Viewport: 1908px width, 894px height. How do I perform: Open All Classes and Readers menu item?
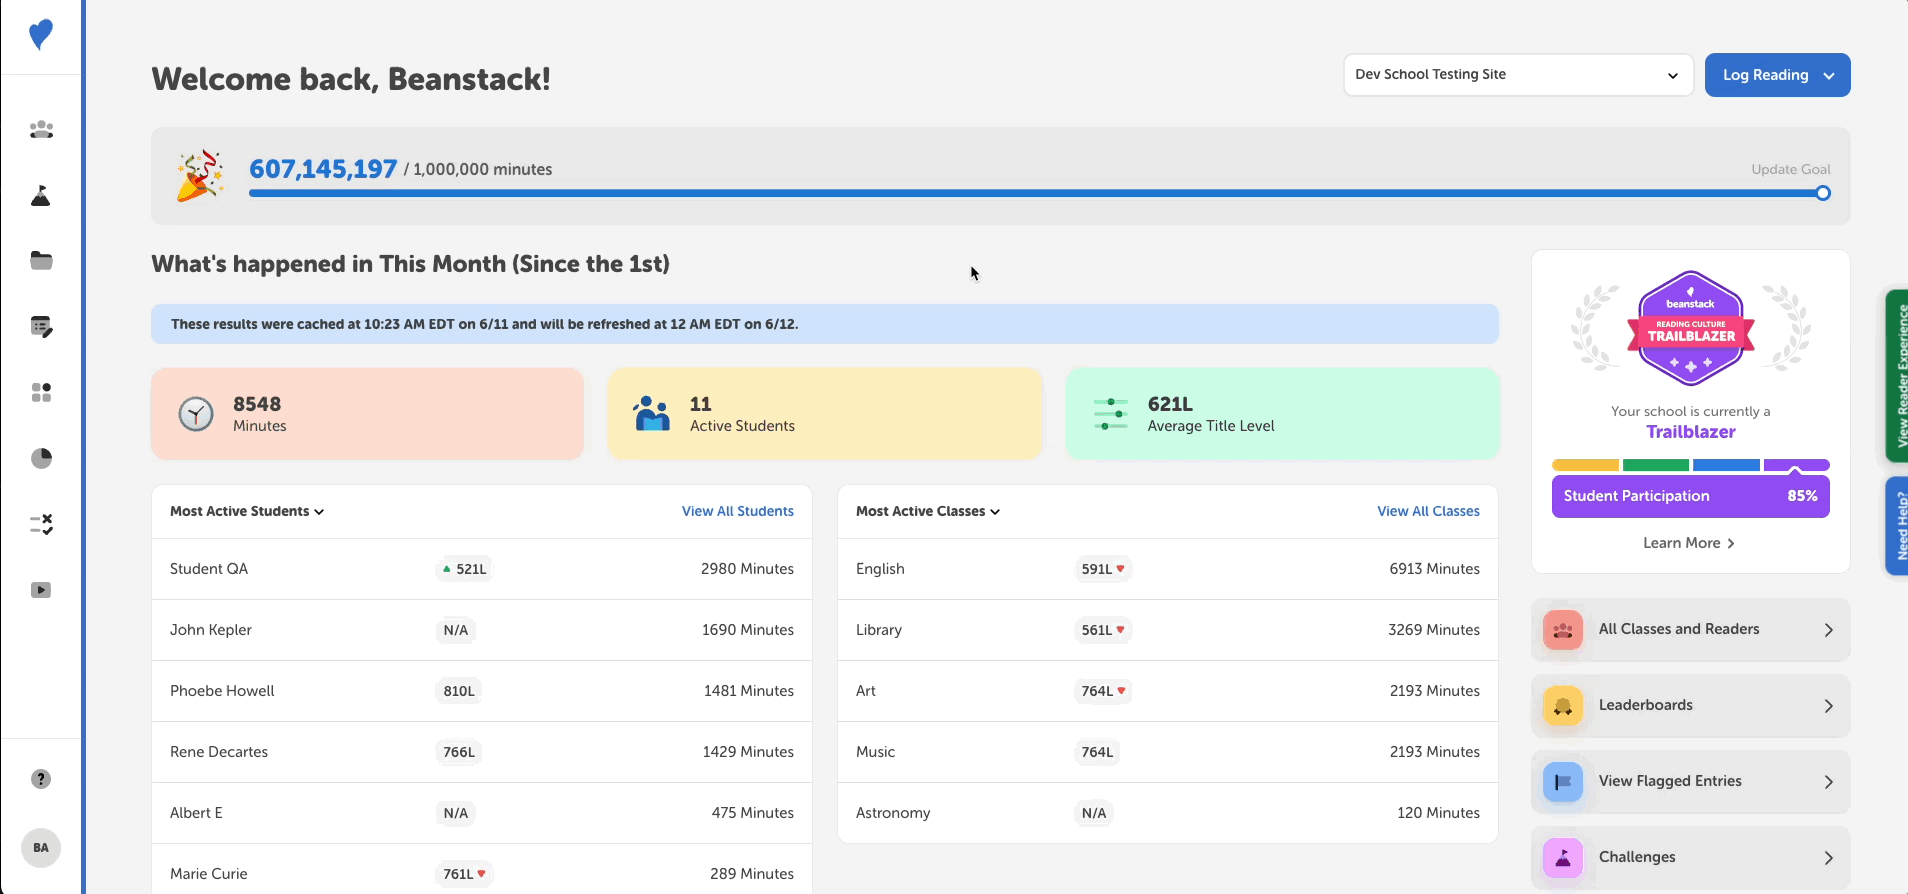1690,630
